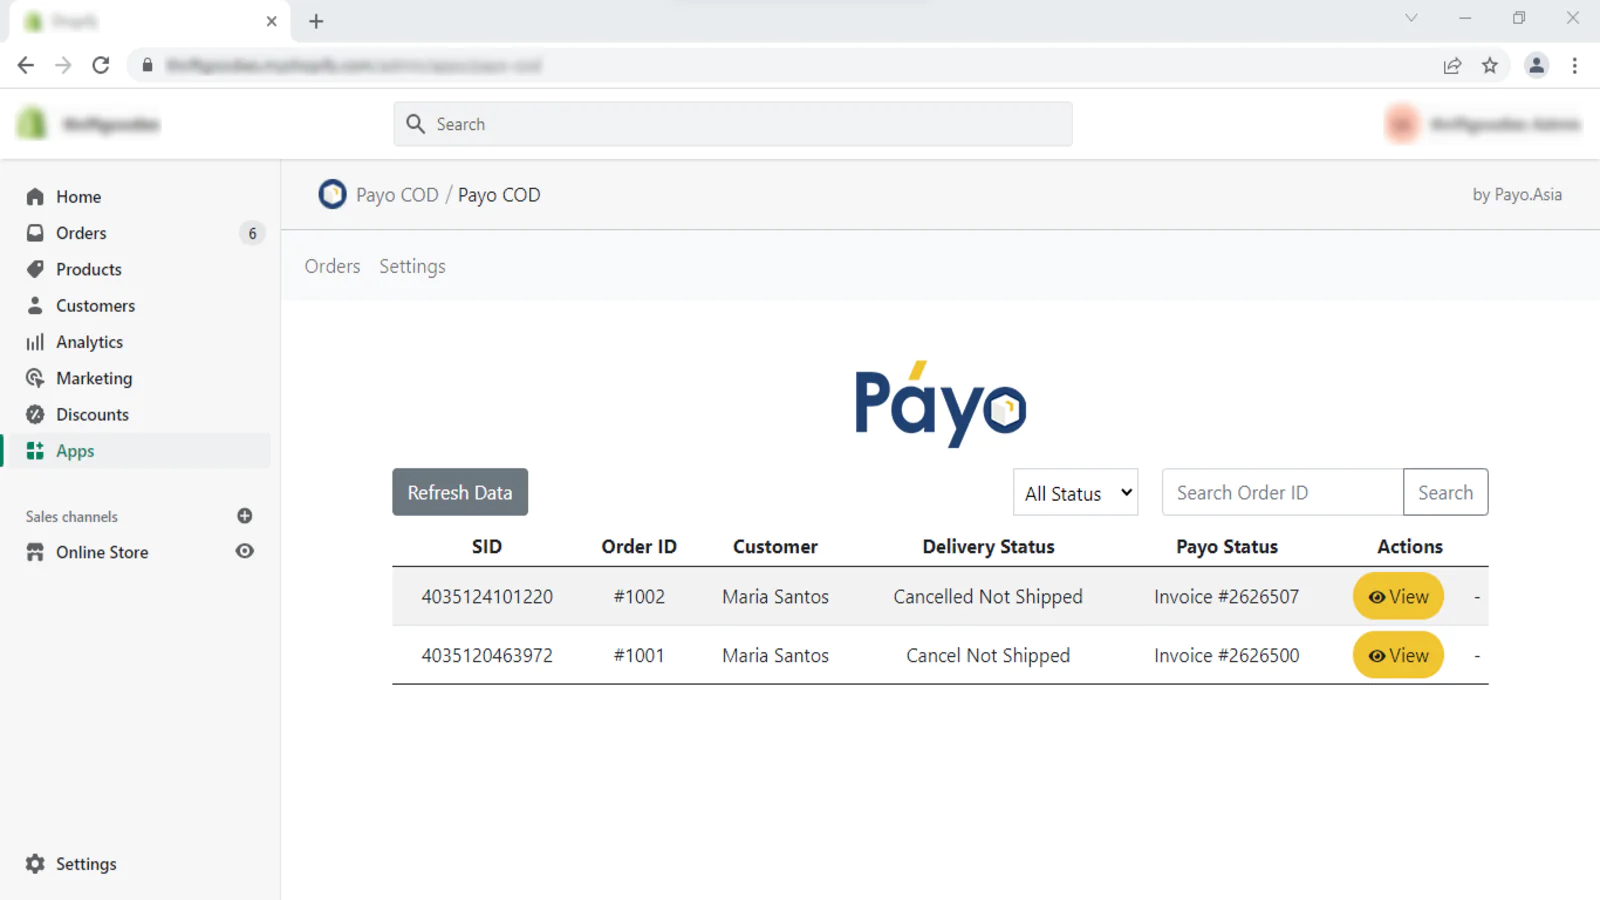Click SID 4035120463972
1600x900 pixels.
point(487,656)
